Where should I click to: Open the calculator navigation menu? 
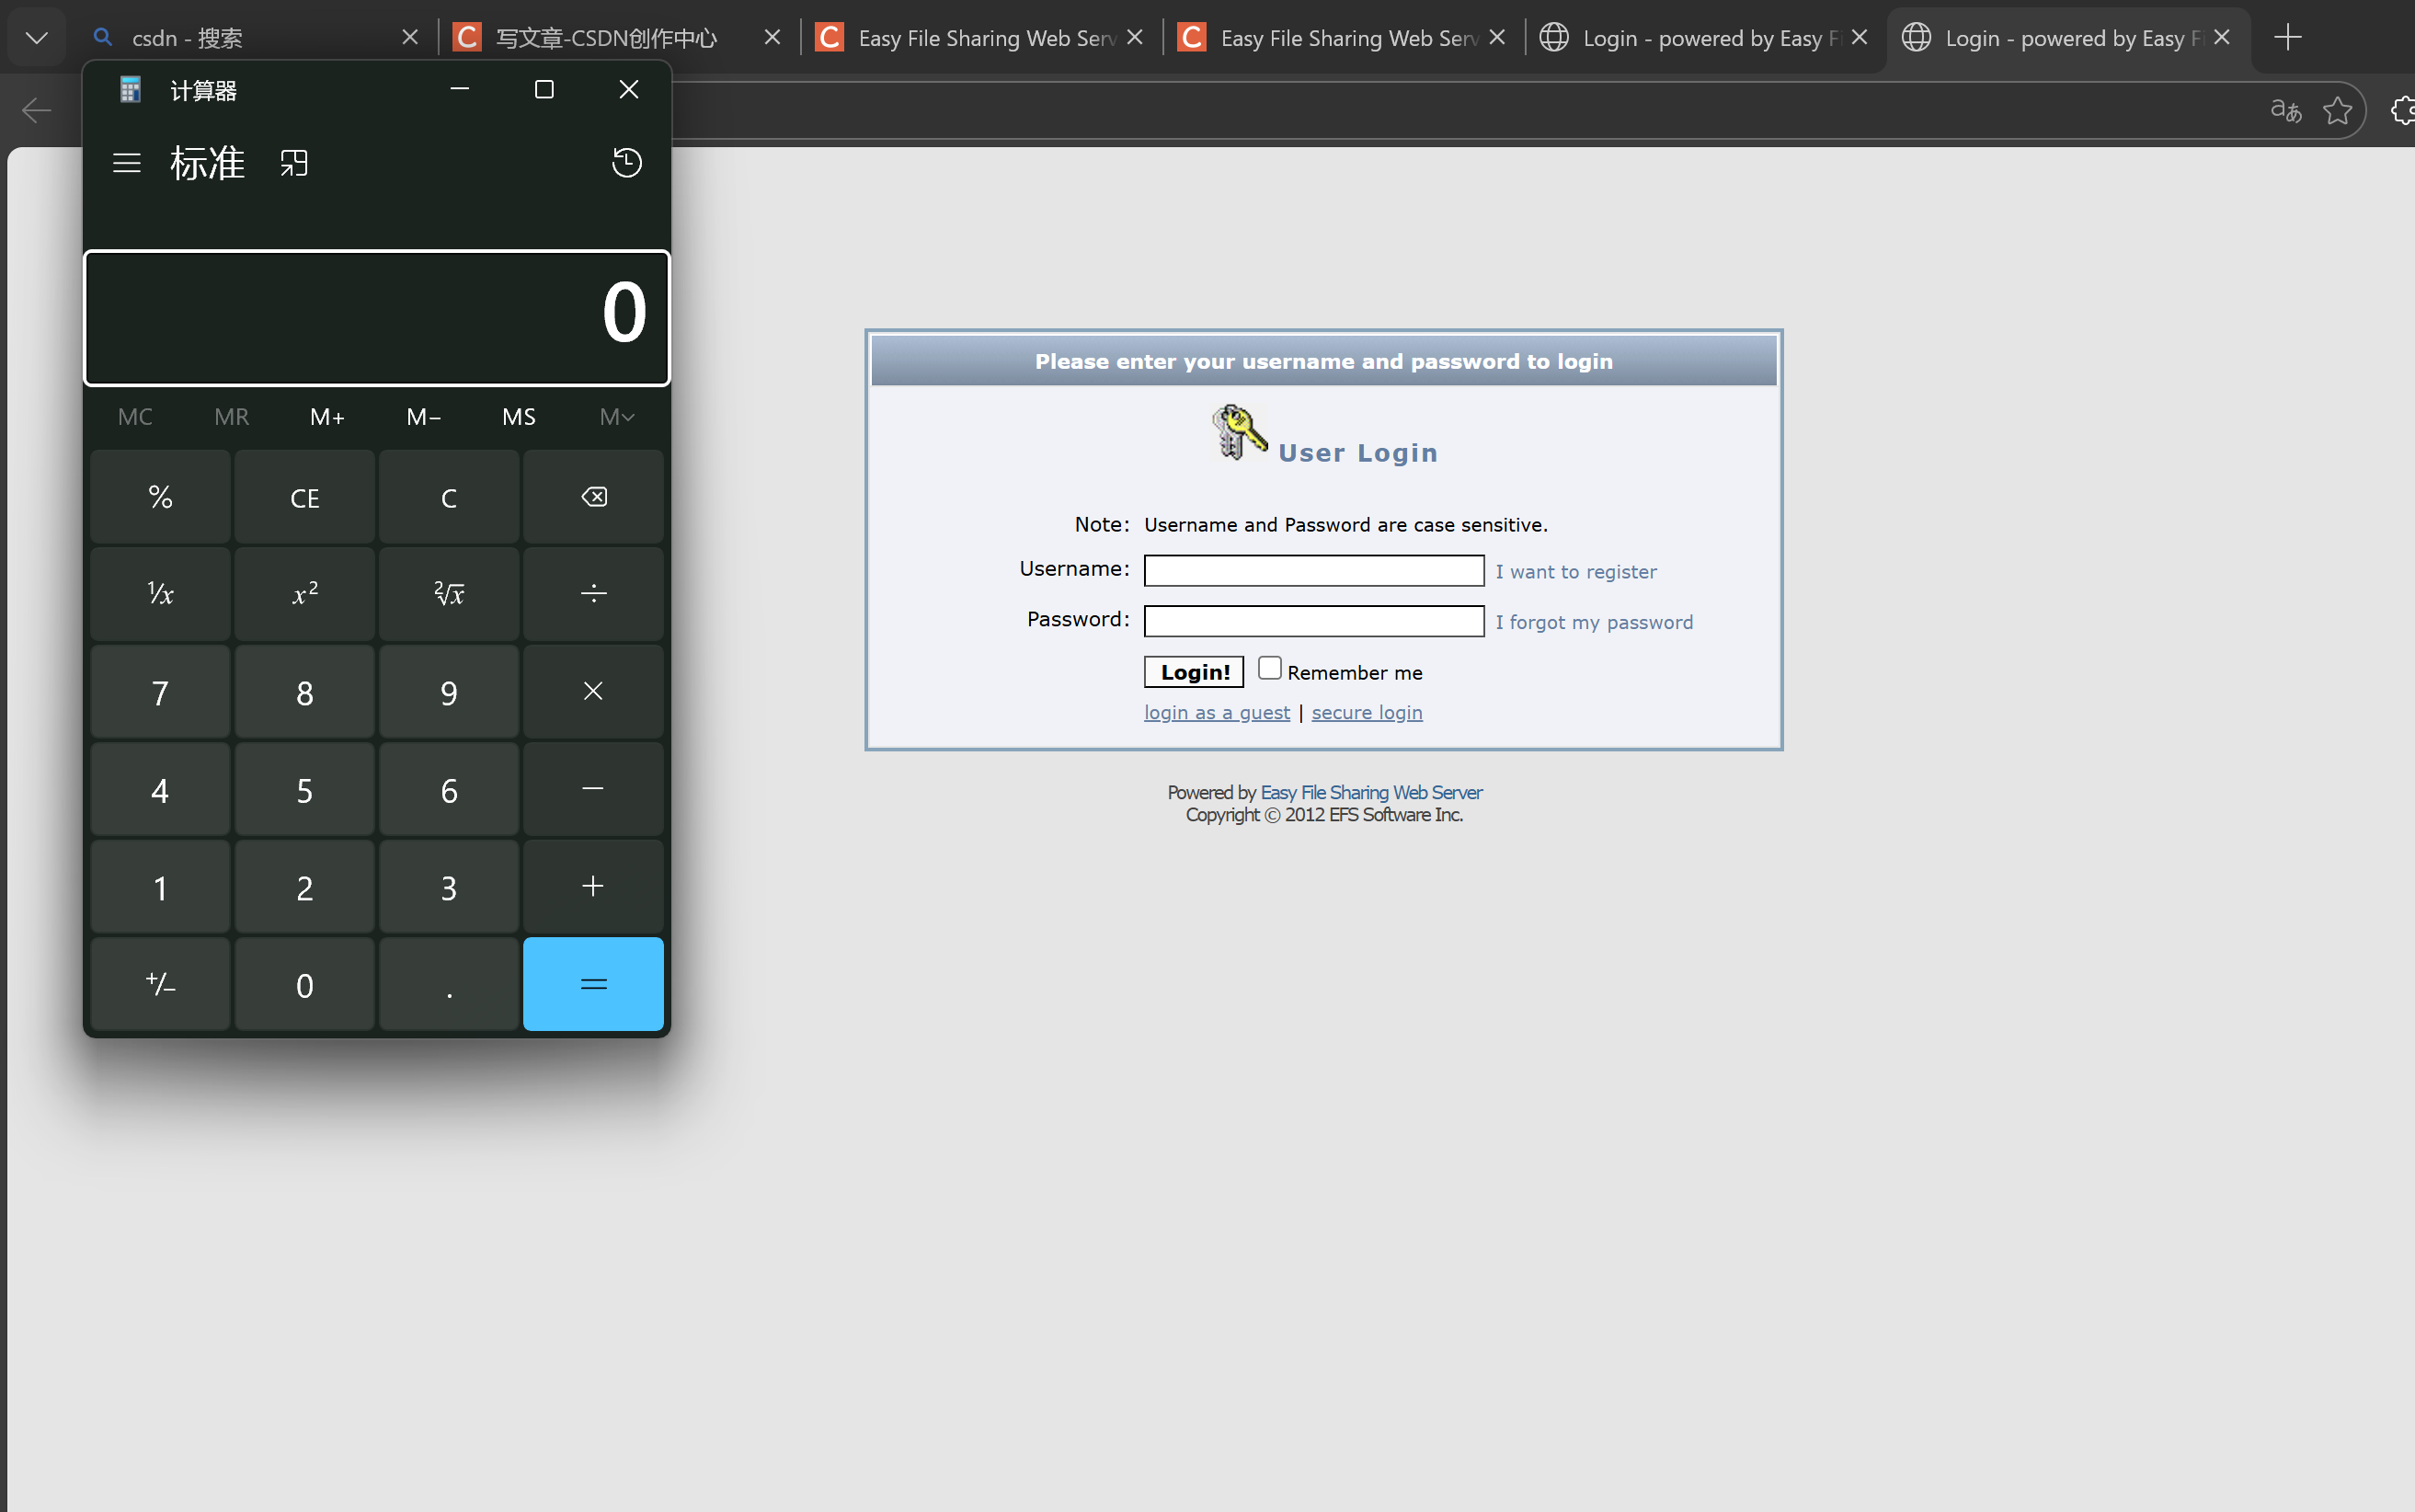[x=127, y=162]
